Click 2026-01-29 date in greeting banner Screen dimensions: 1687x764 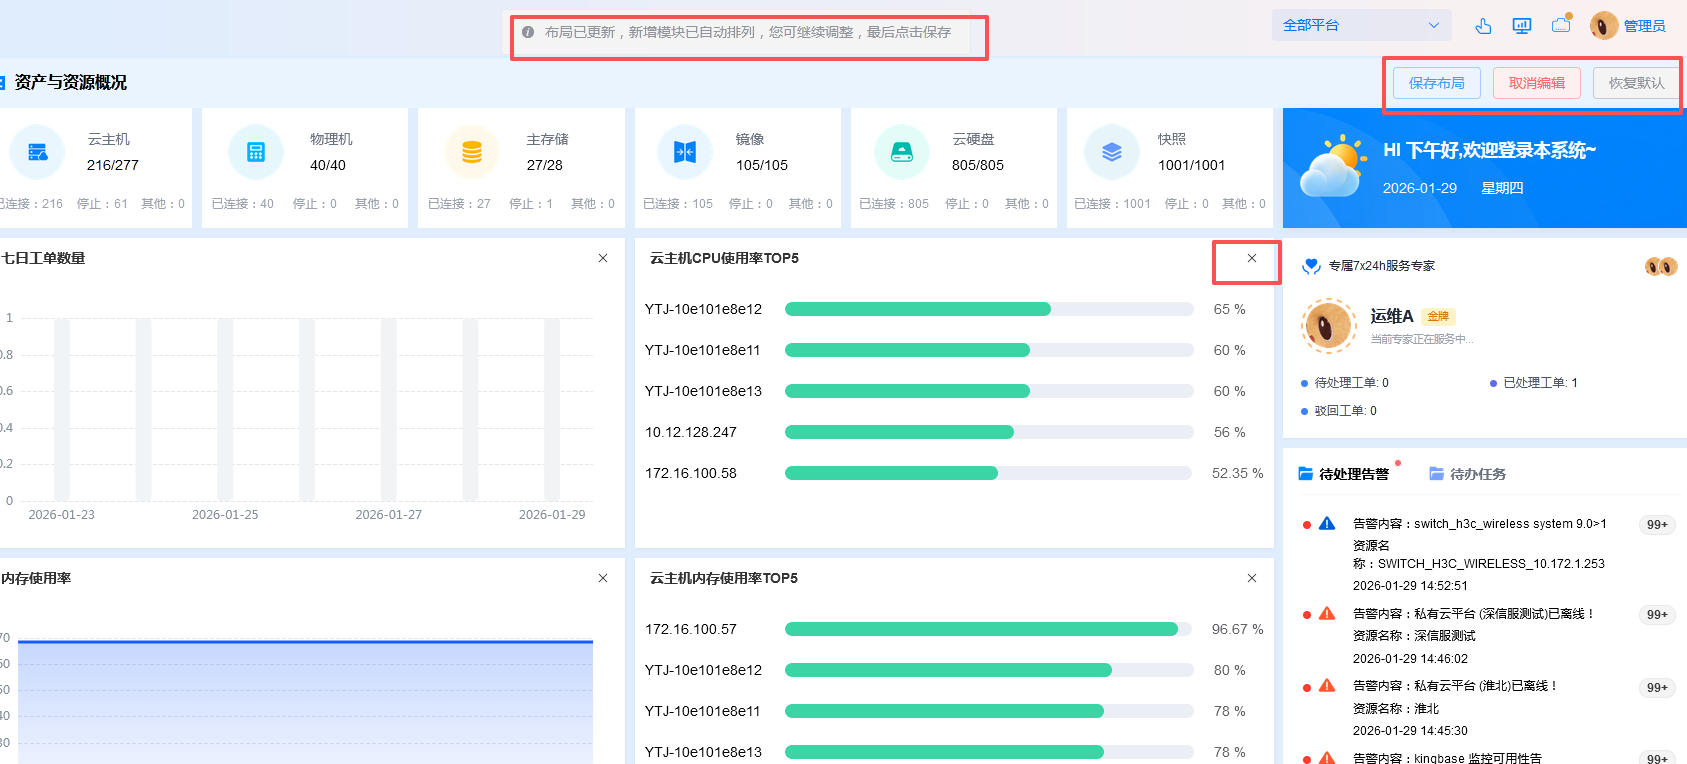click(x=1420, y=188)
